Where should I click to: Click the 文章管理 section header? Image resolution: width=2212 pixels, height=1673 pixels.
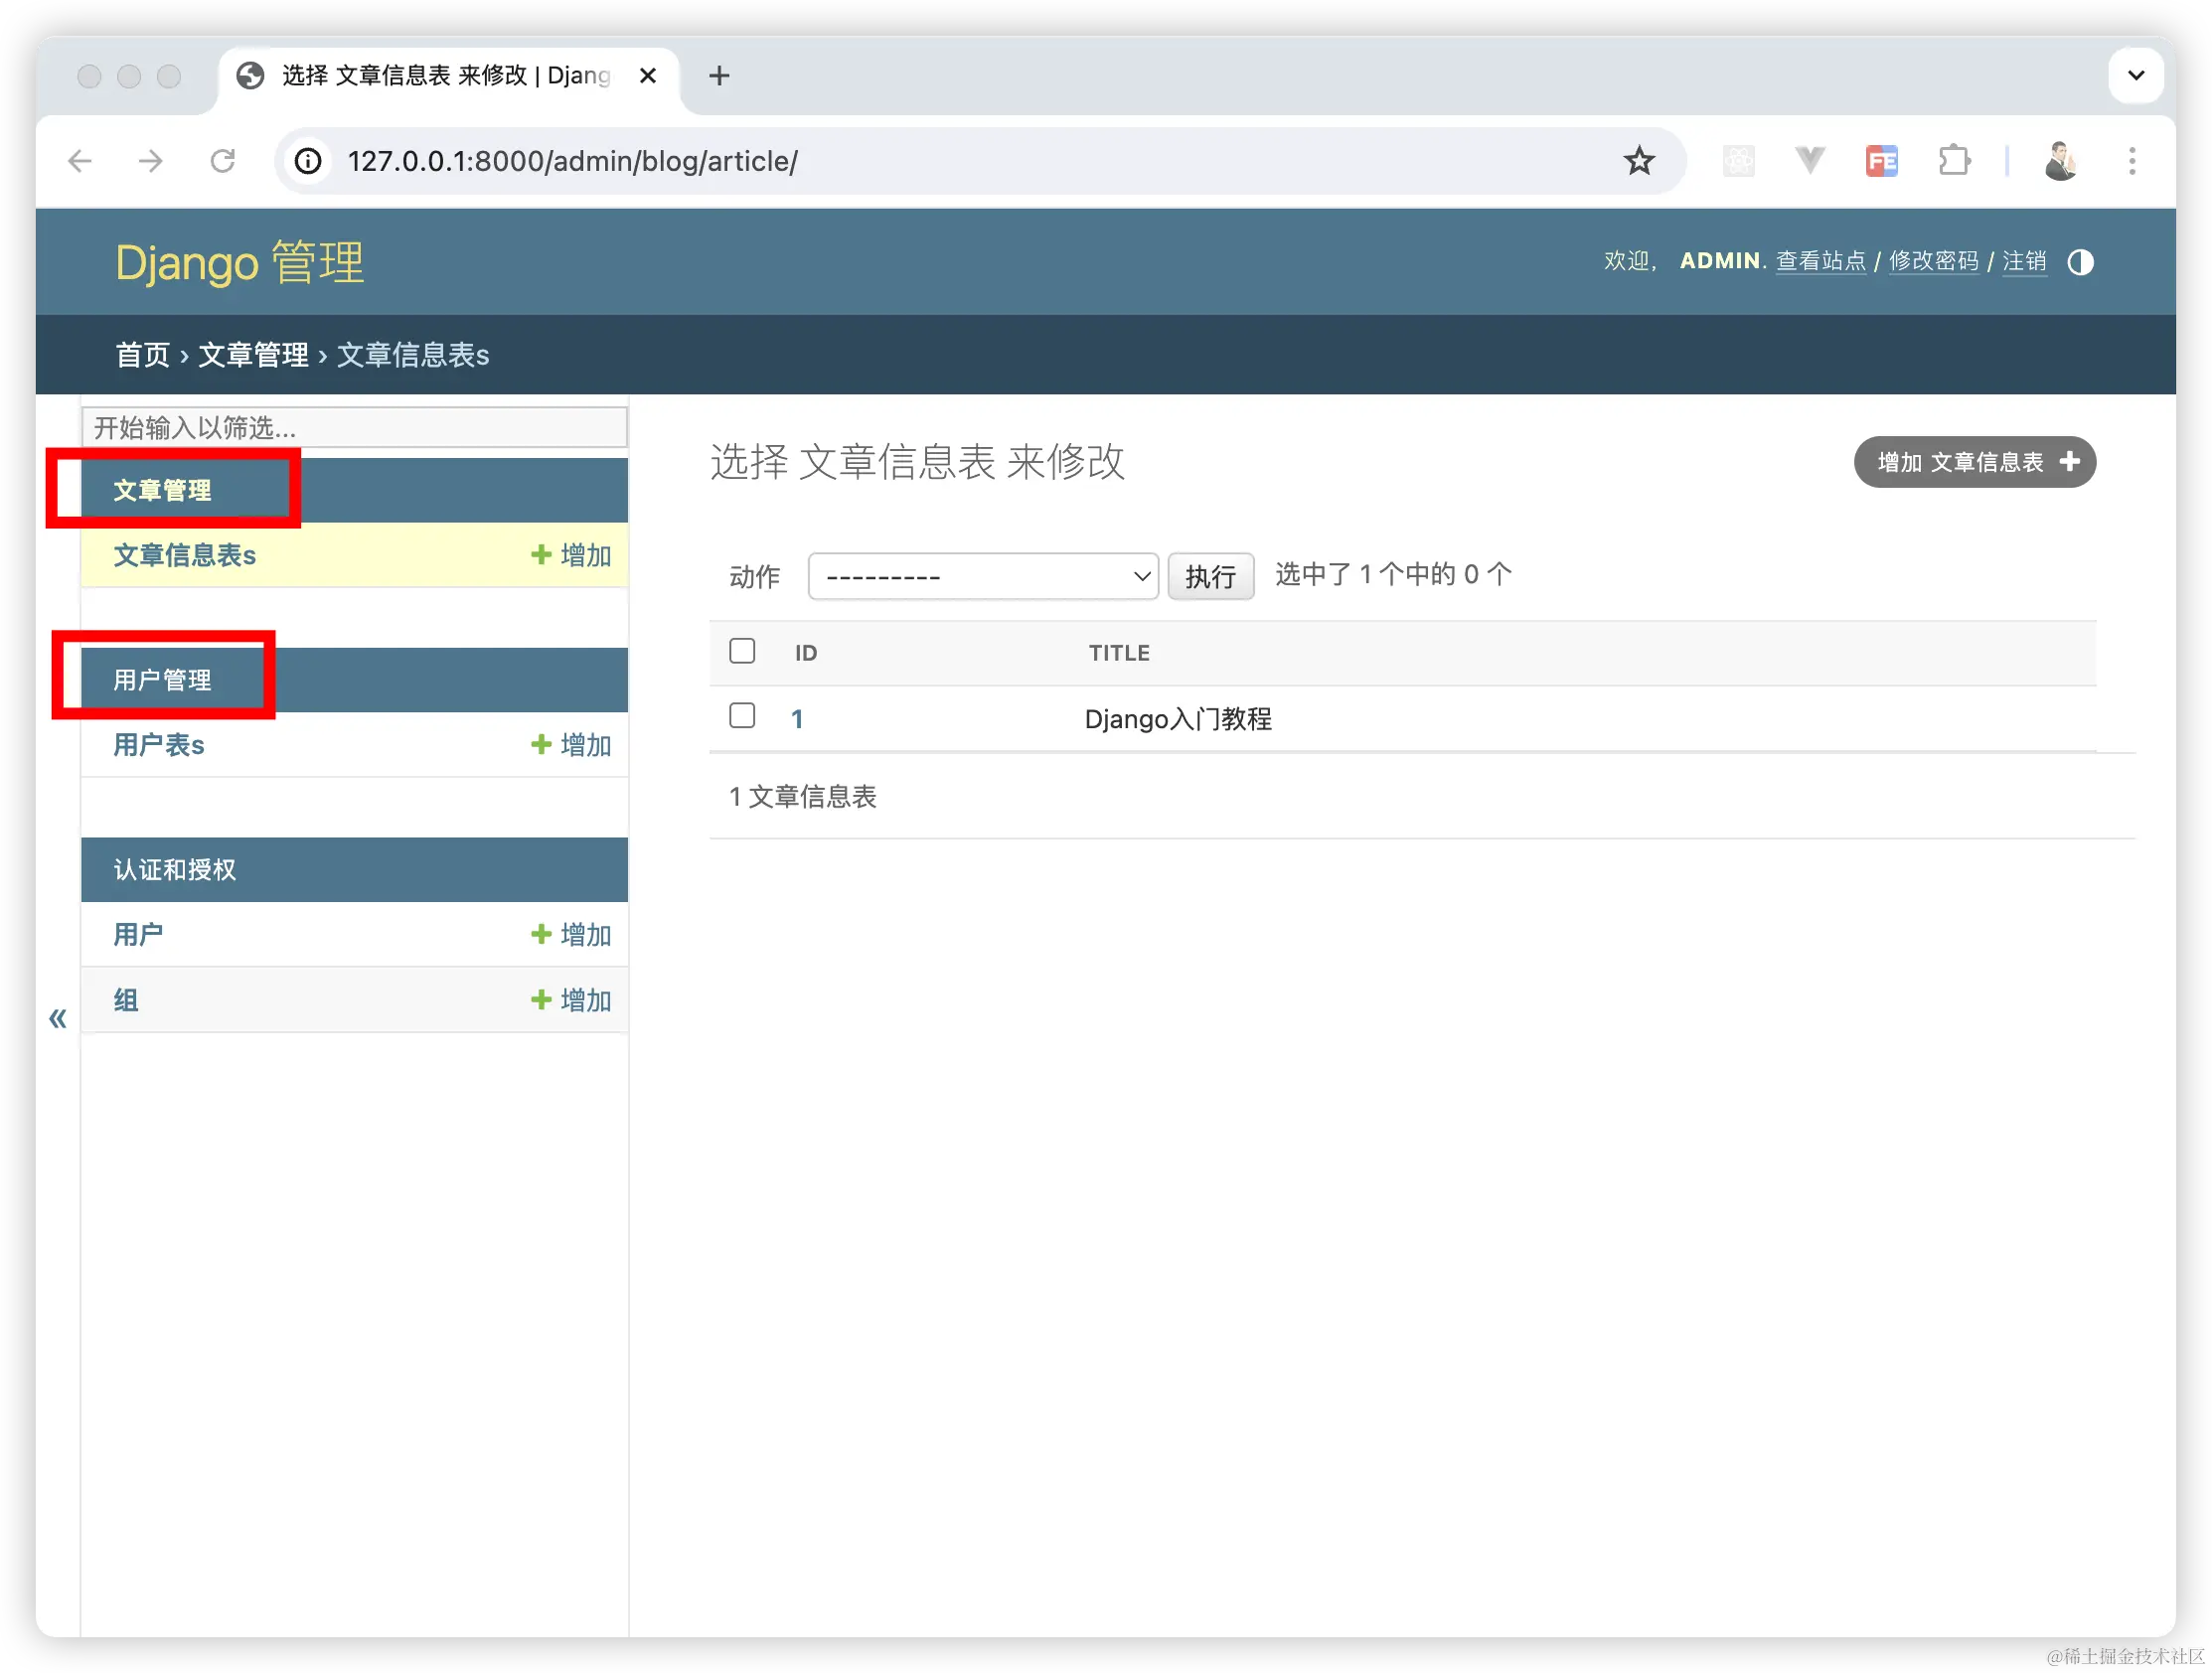click(162, 491)
